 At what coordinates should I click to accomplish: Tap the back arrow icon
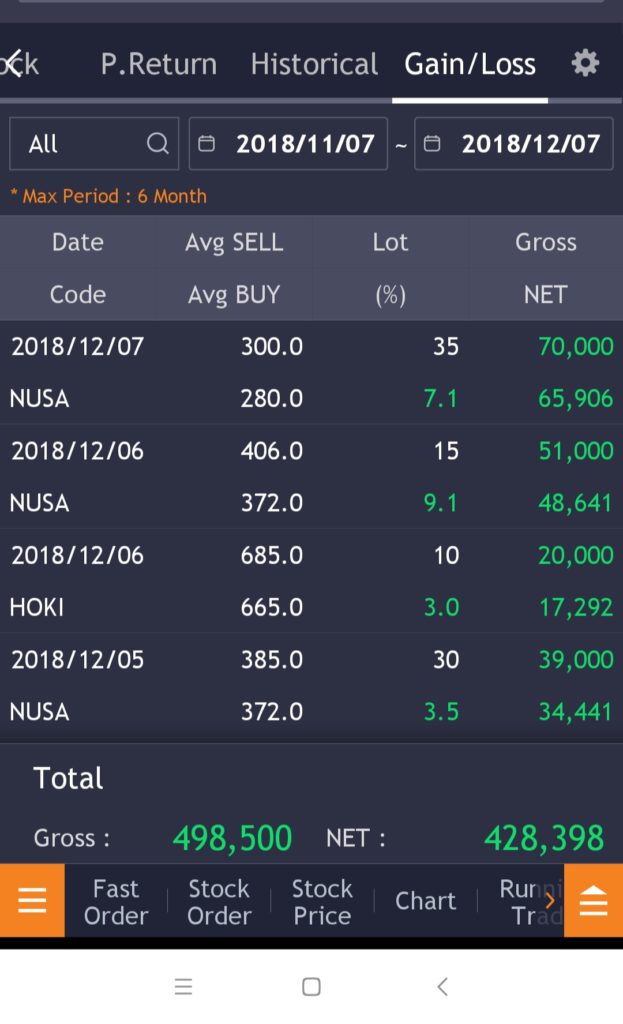[x=13, y=64]
